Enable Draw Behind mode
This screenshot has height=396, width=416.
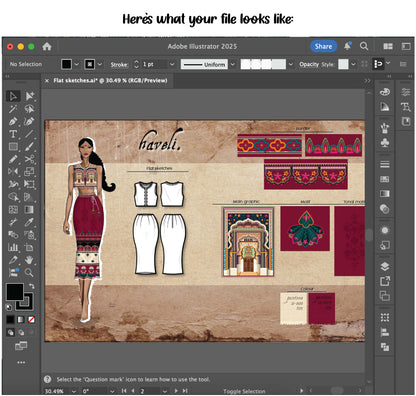tap(21, 332)
